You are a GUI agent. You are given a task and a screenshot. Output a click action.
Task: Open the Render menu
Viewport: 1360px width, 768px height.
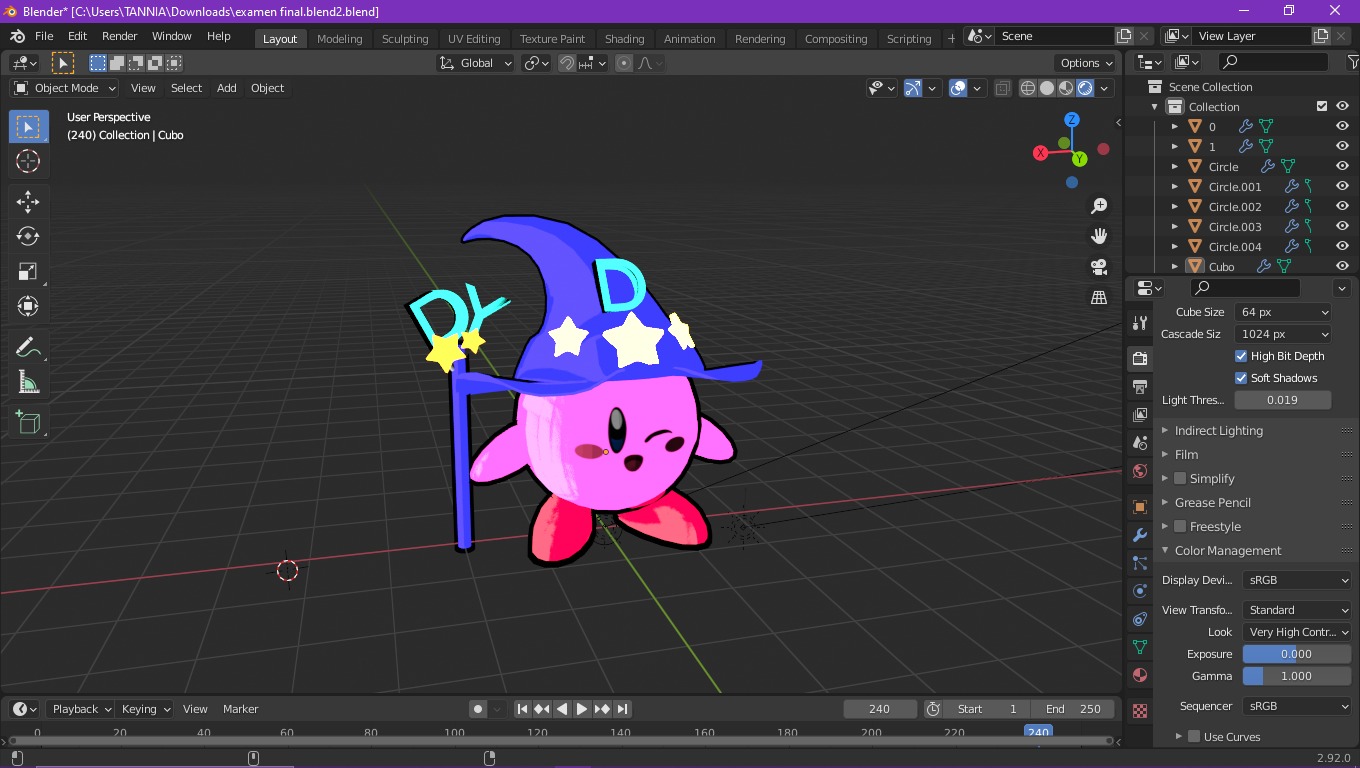[x=119, y=36]
